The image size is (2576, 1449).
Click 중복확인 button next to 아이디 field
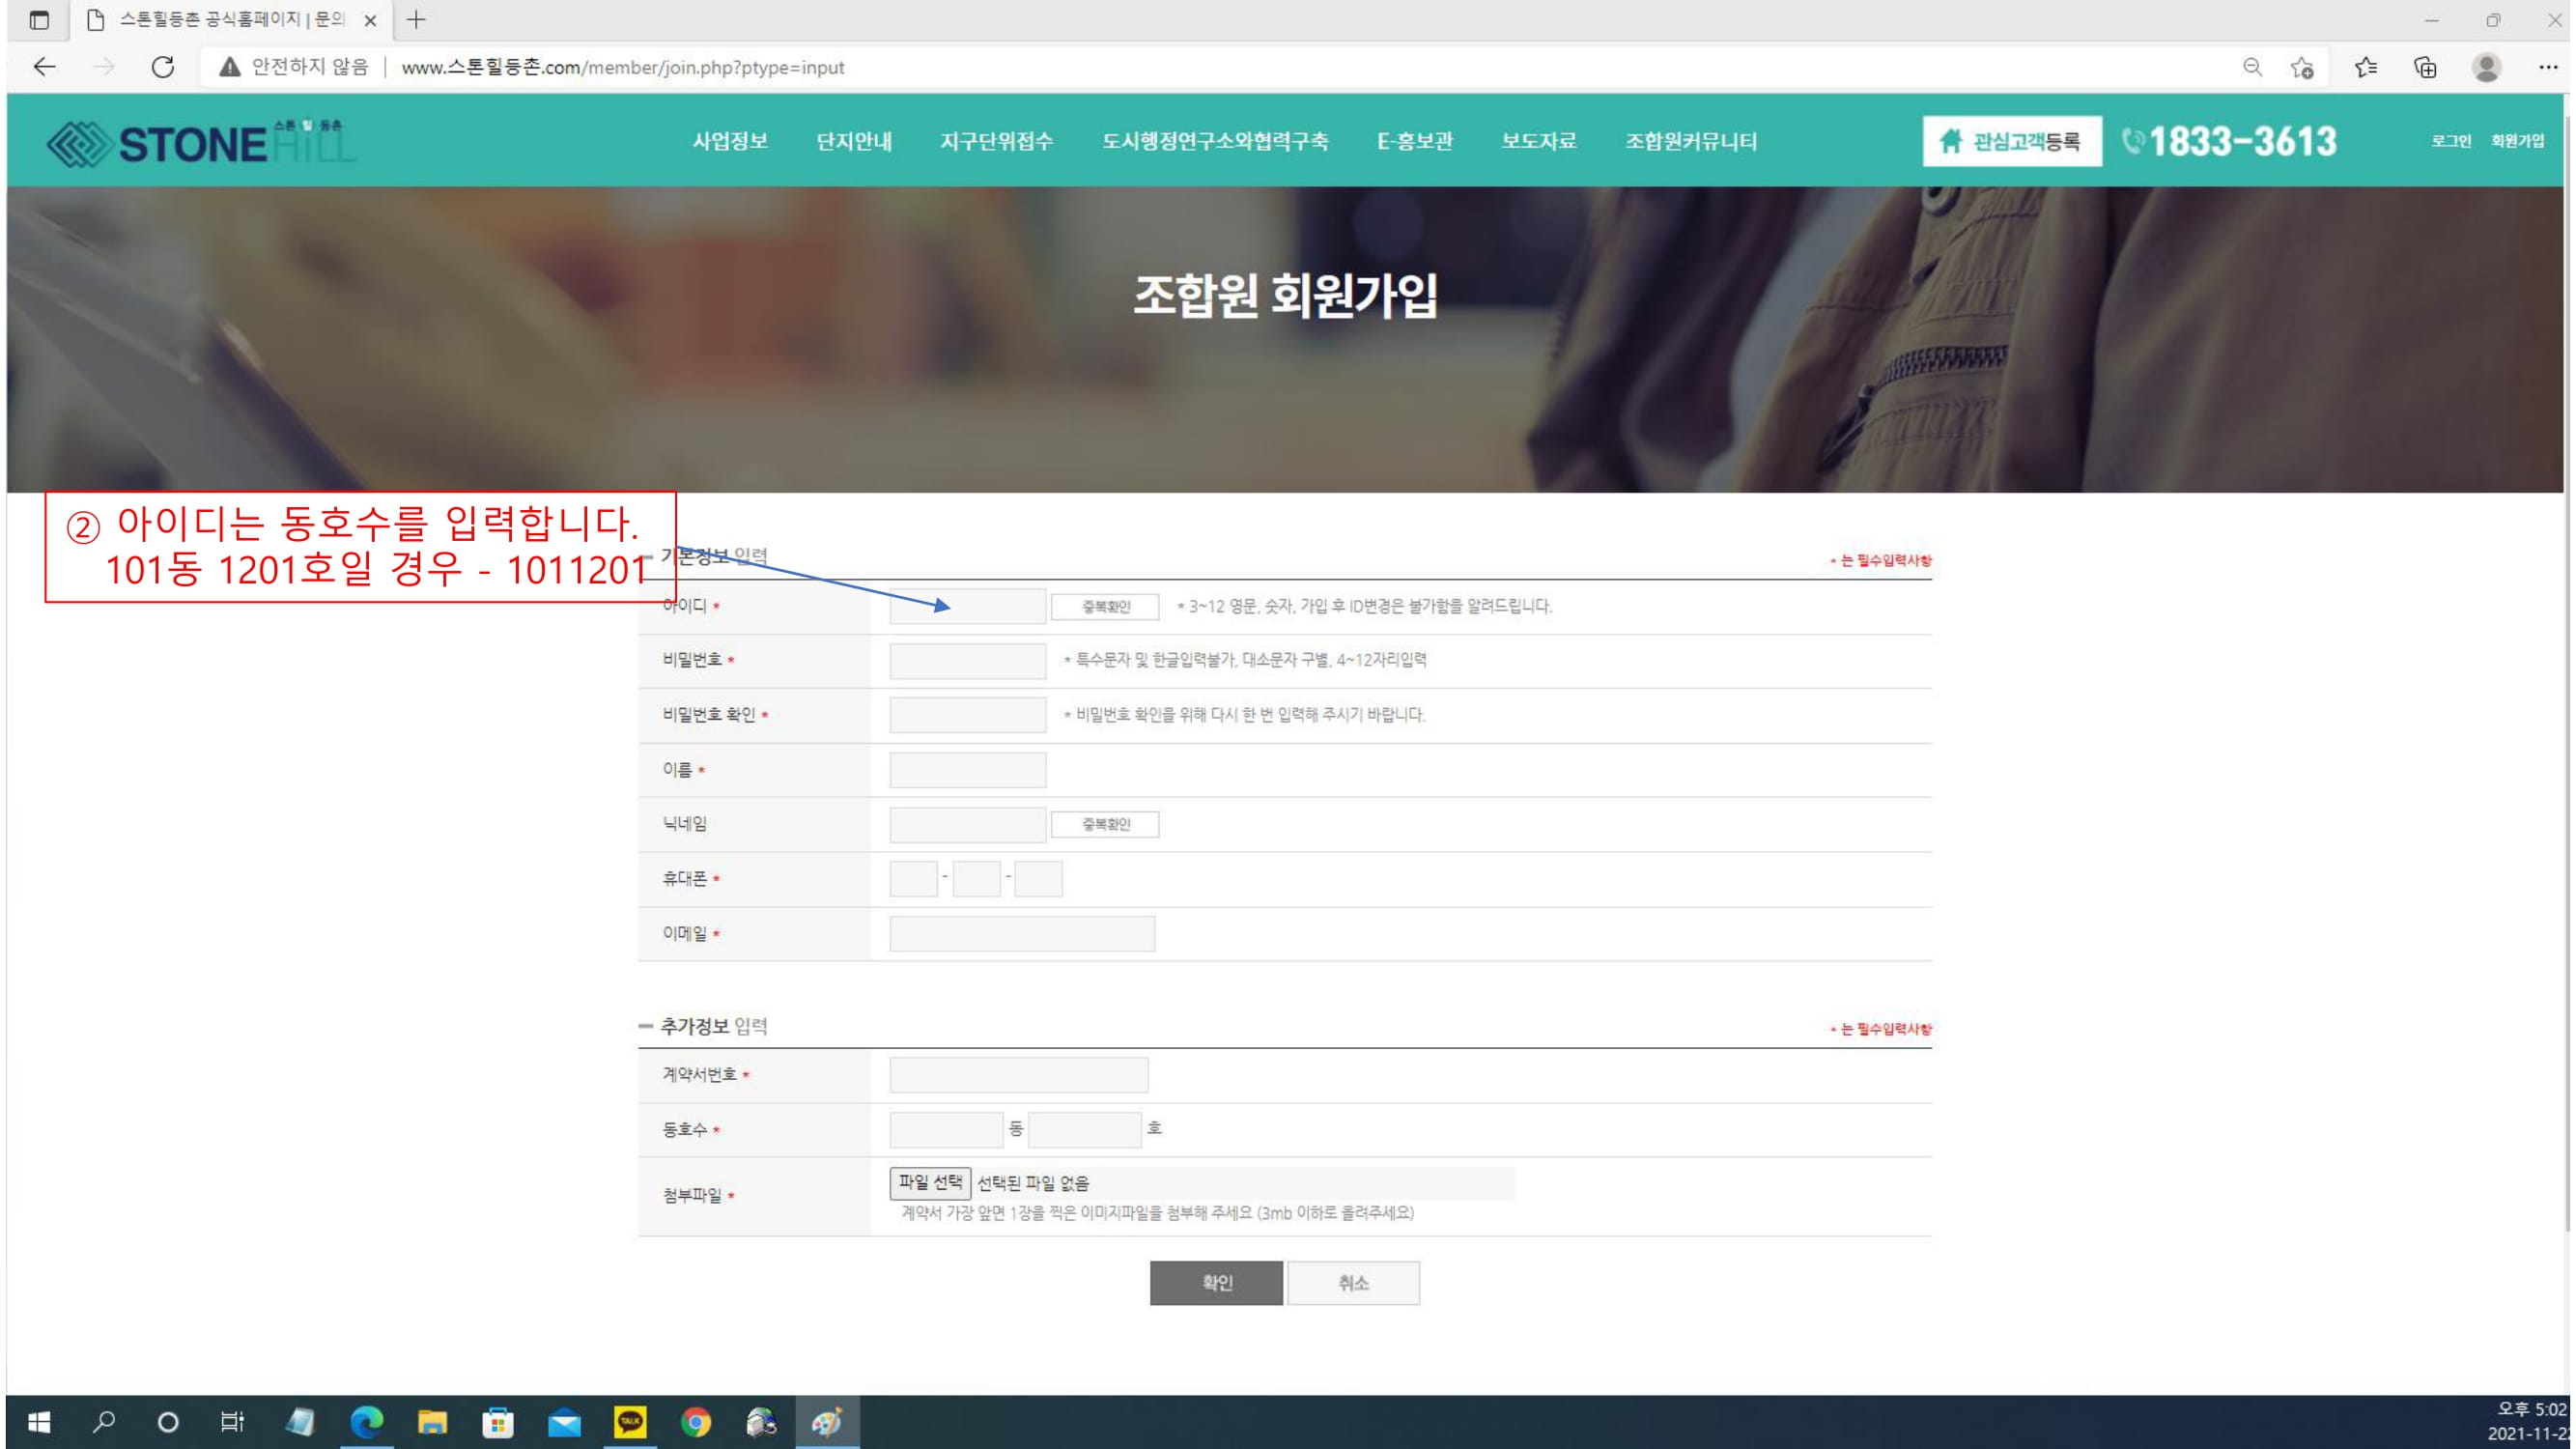[1105, 606]
